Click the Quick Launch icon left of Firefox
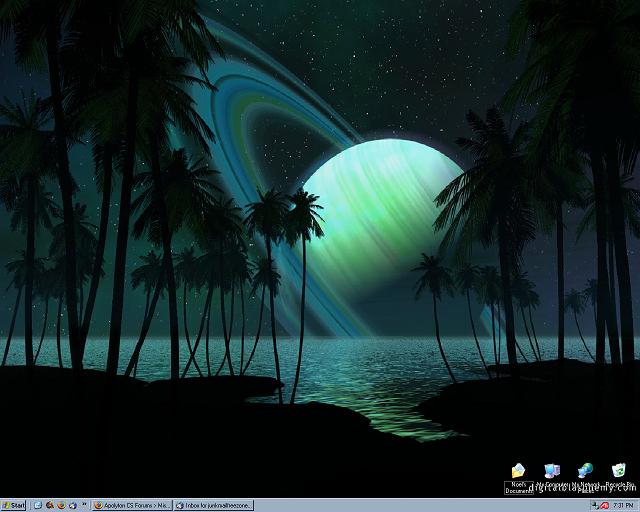This screenshot has height=512, width=640. [x=48, y=506]
